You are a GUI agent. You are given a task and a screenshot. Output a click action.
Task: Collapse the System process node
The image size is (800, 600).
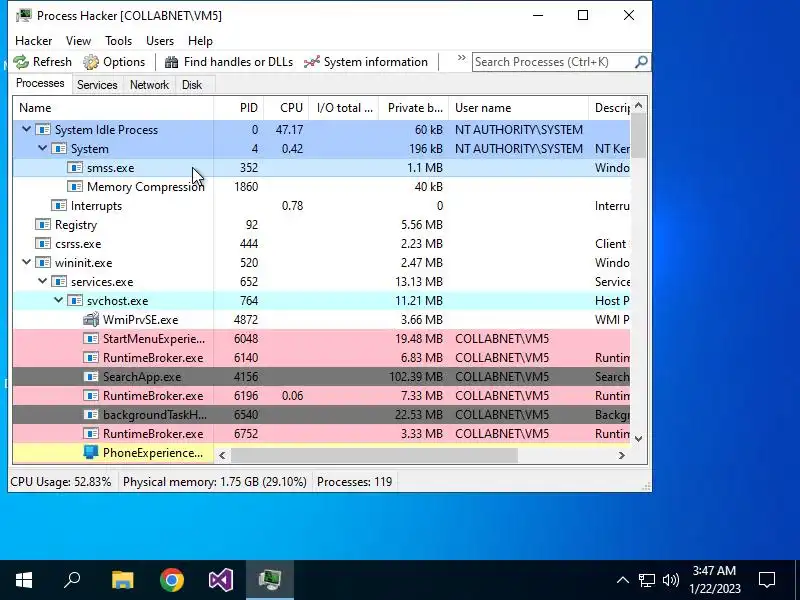pyautogui.click(x=42, y=148)
